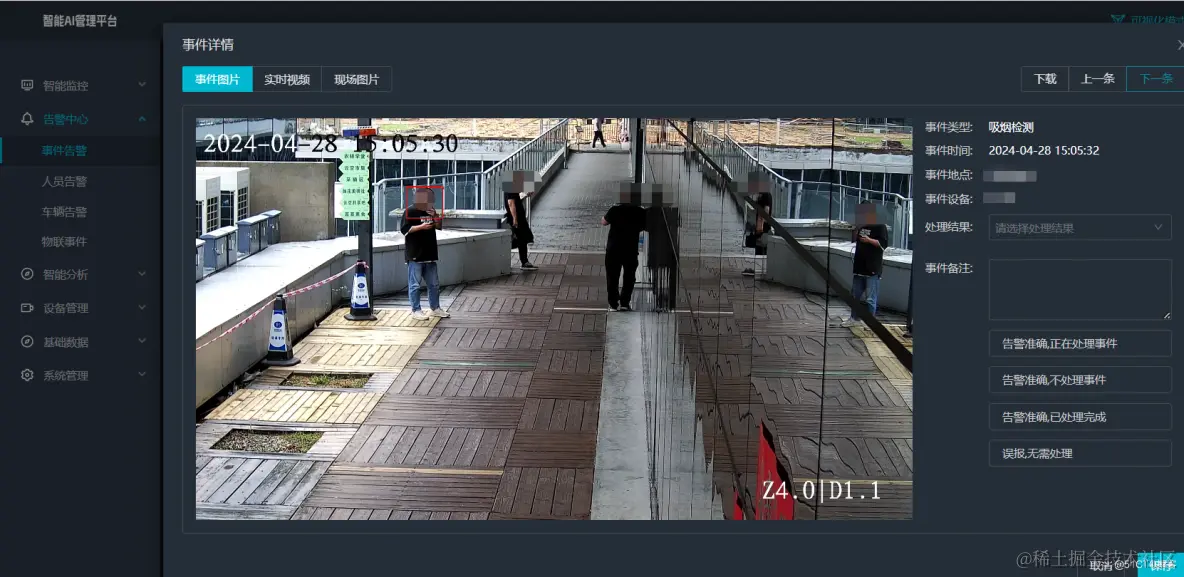Open 物联事件 in the sidebar
Viewport: 1184px width, 577px height.
click(64, 242)
